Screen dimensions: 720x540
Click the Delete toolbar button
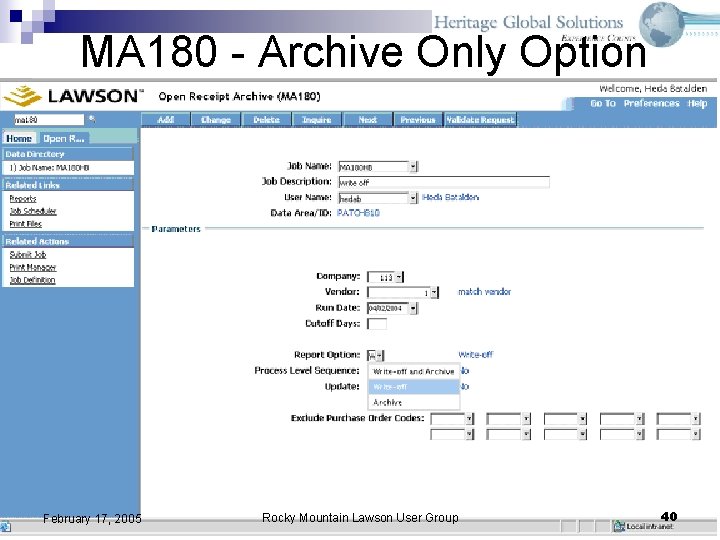point(266,119)
